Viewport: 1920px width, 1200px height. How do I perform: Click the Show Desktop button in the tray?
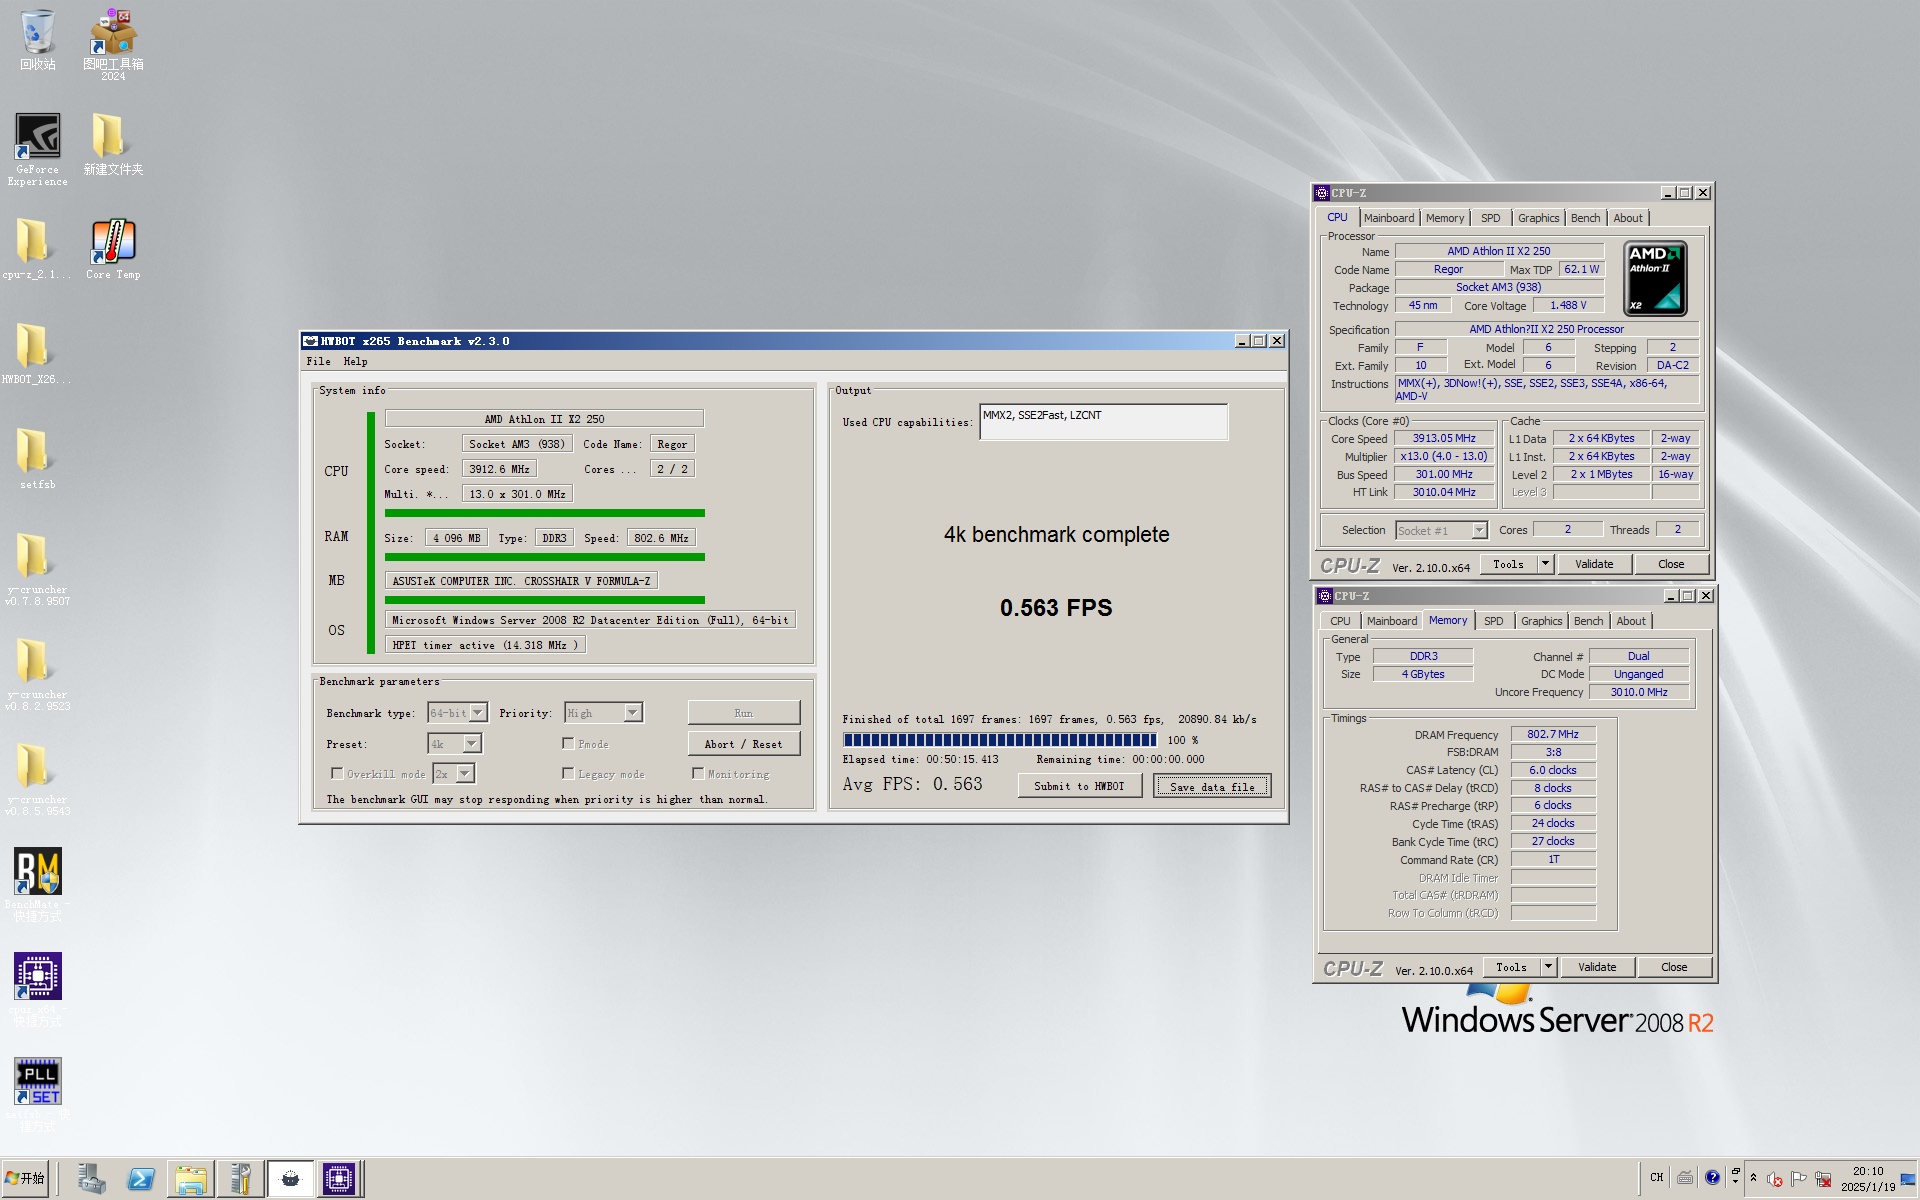[x=1910, y=1179]
